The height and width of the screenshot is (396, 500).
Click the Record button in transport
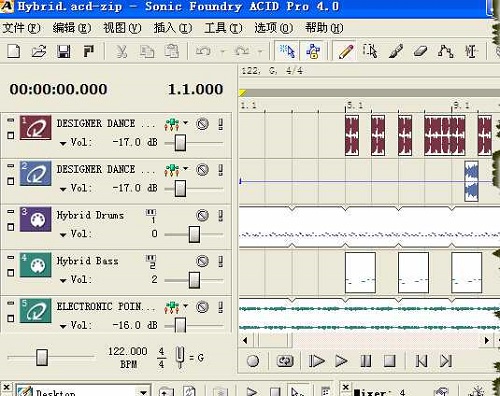[253, 361]
